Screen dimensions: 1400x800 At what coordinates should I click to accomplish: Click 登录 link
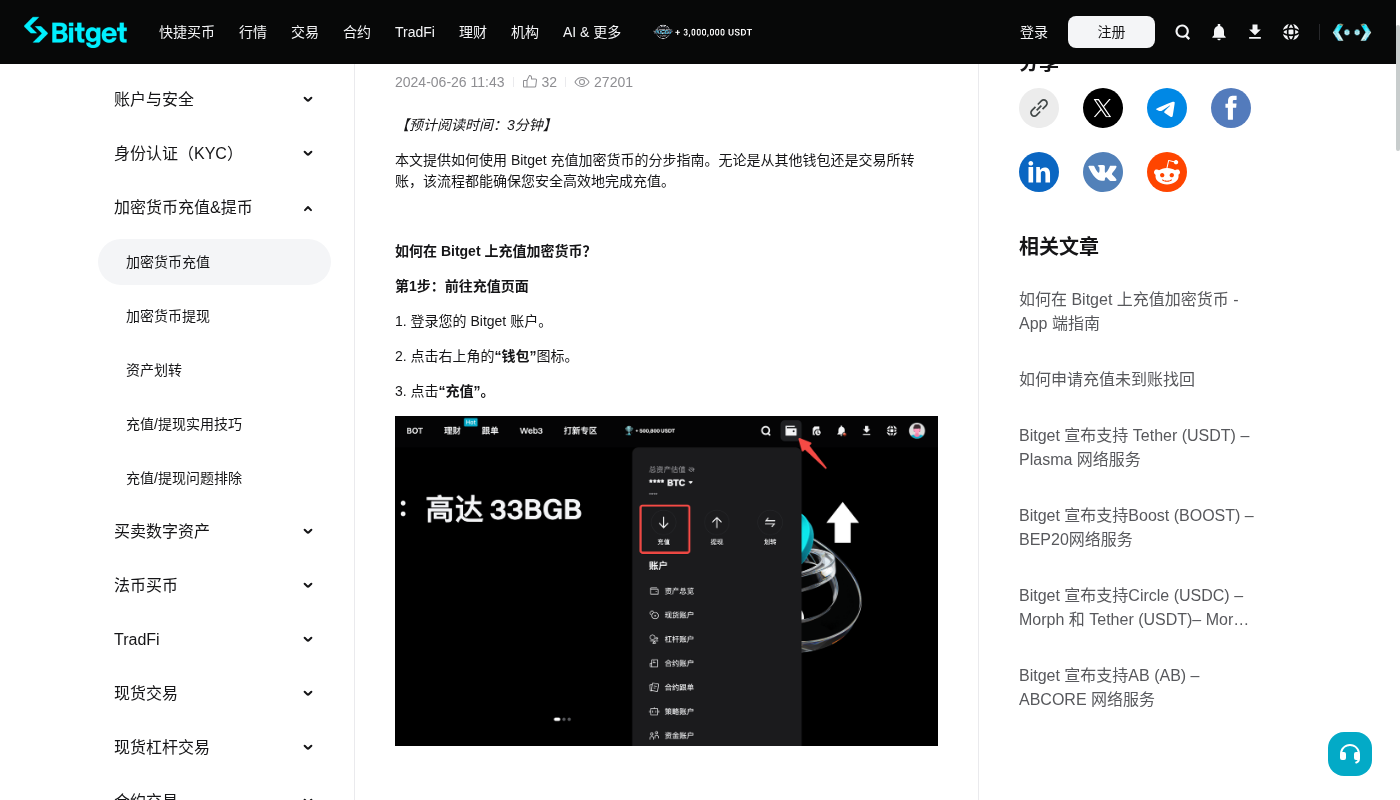tap(1034, 32)
